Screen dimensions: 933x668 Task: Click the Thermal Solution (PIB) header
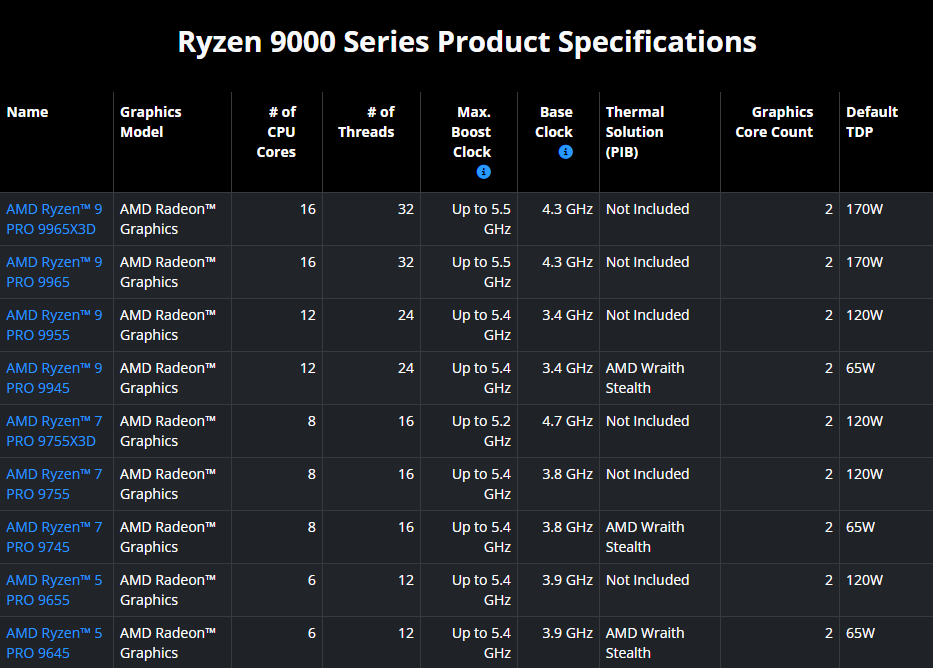coord(634,132)
